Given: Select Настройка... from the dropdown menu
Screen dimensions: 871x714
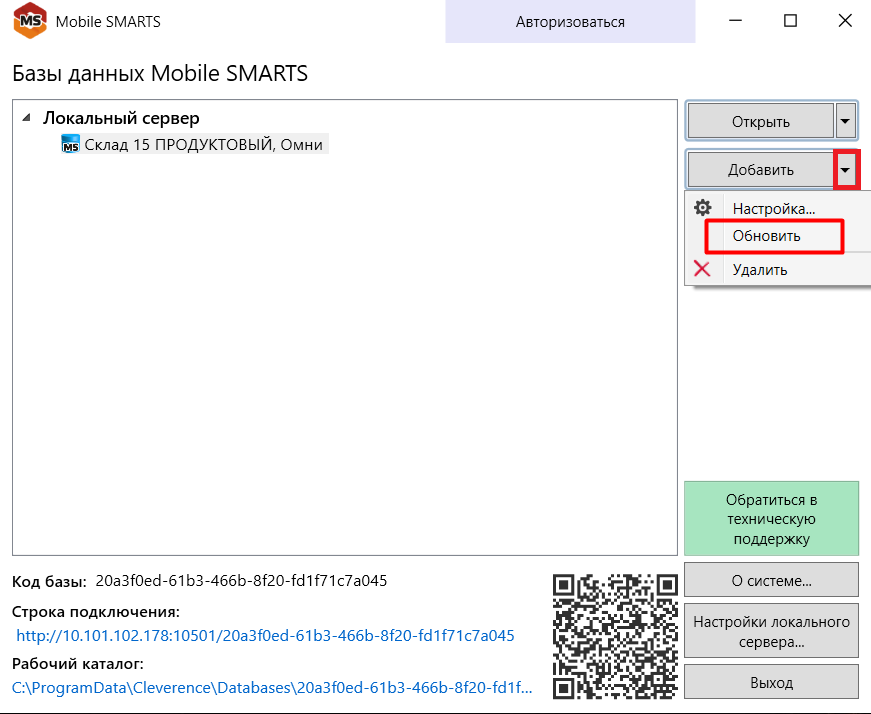Looking at the screenshot, I should tap(773, 209).
